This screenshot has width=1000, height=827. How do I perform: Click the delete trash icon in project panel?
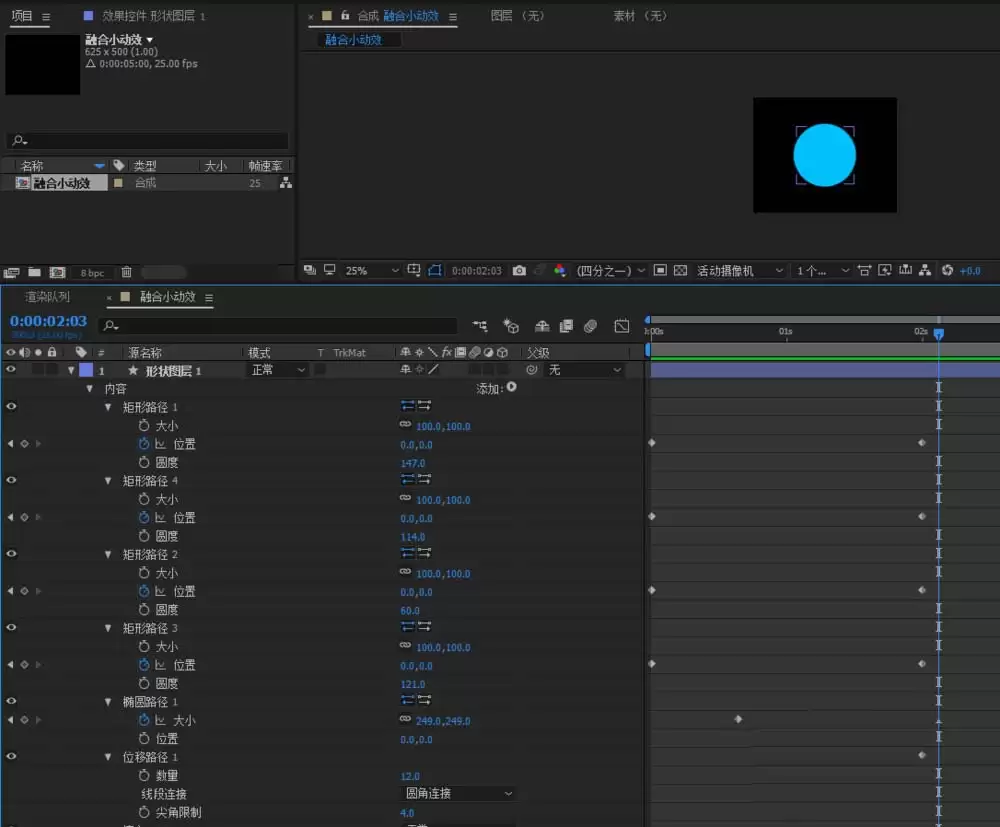point(126,272)
